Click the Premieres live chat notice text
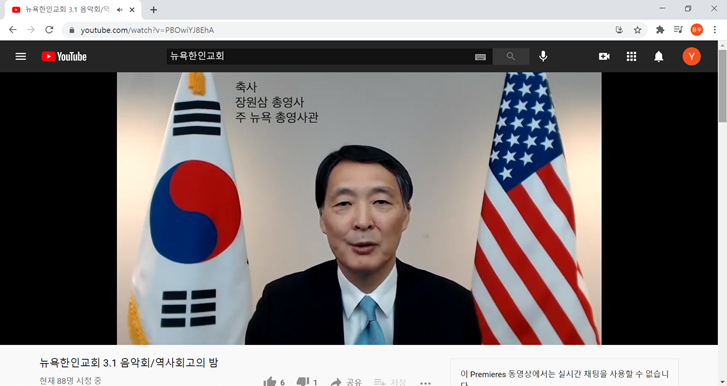 coord(564,377)
